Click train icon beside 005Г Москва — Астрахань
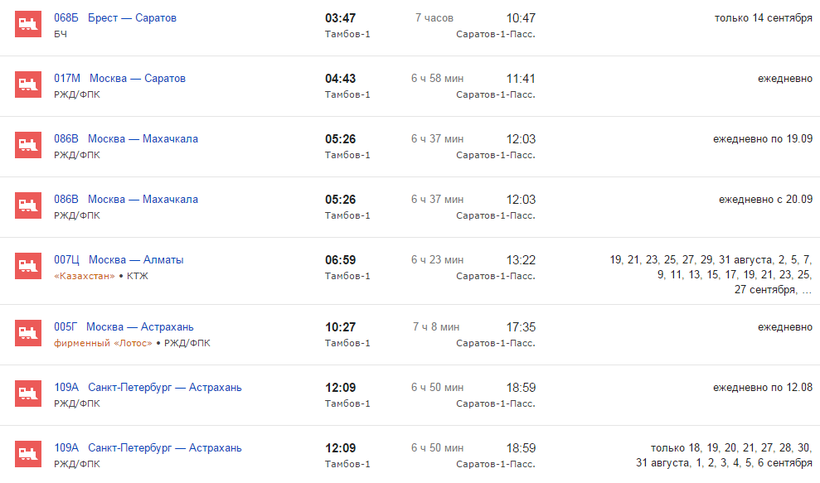This screenshot has height=483, width=820. coord(27,333)
